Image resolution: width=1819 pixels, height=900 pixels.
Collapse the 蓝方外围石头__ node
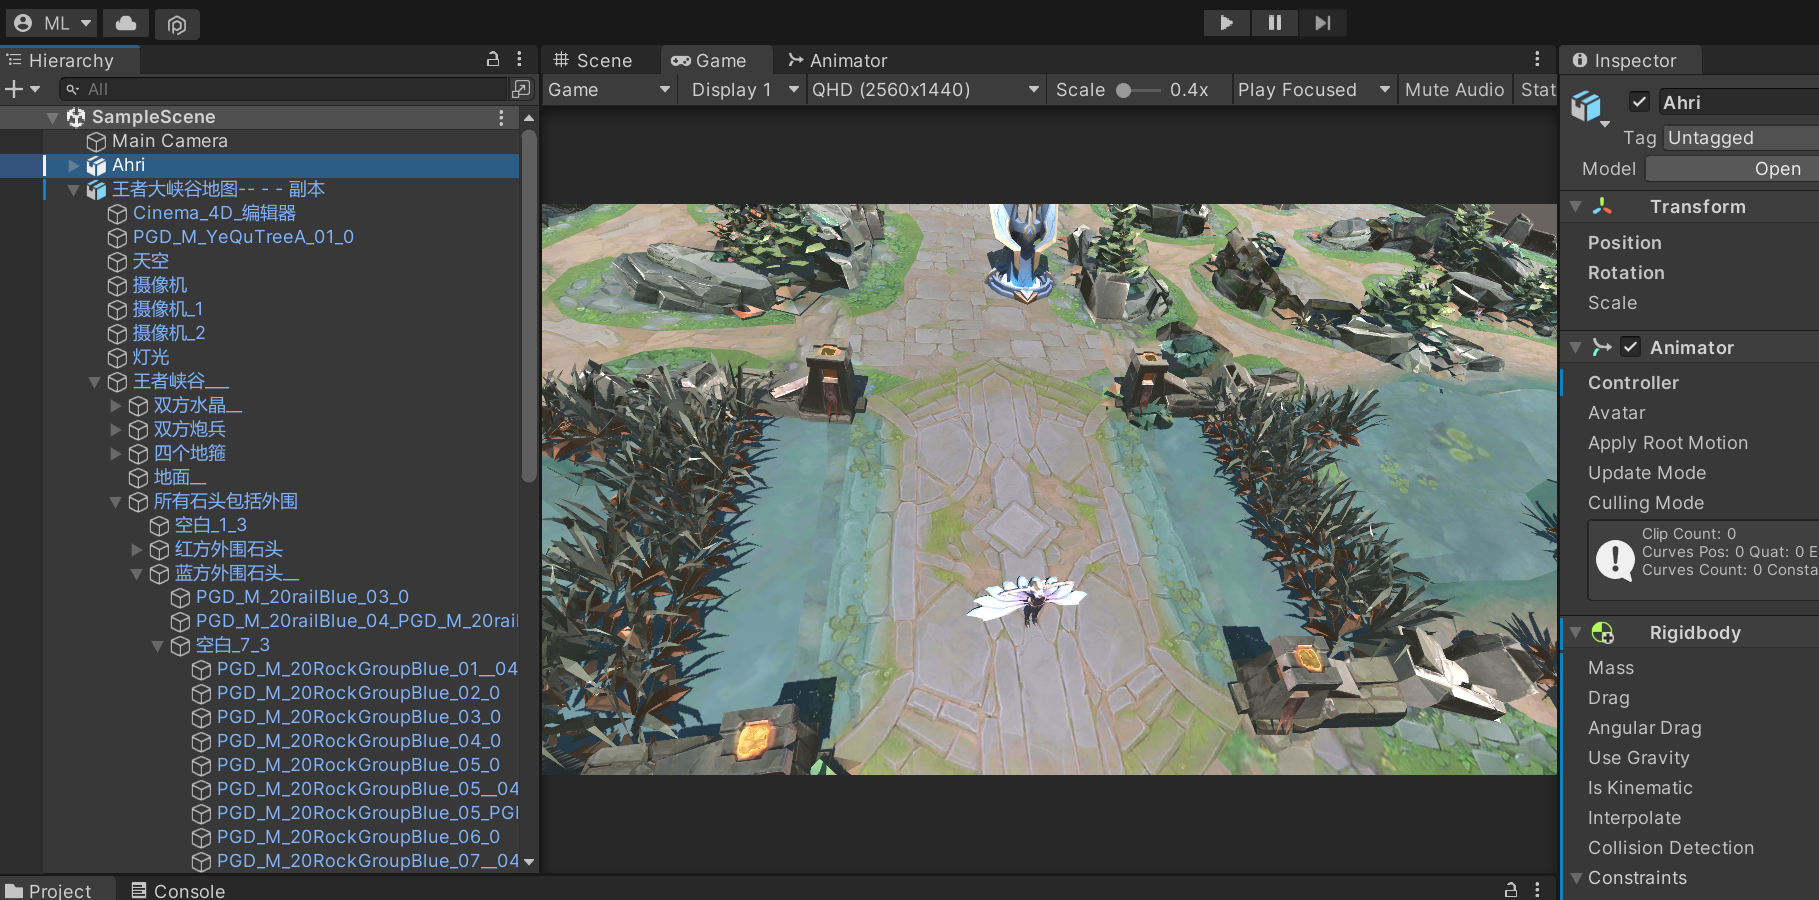click(x=136, y=573)
